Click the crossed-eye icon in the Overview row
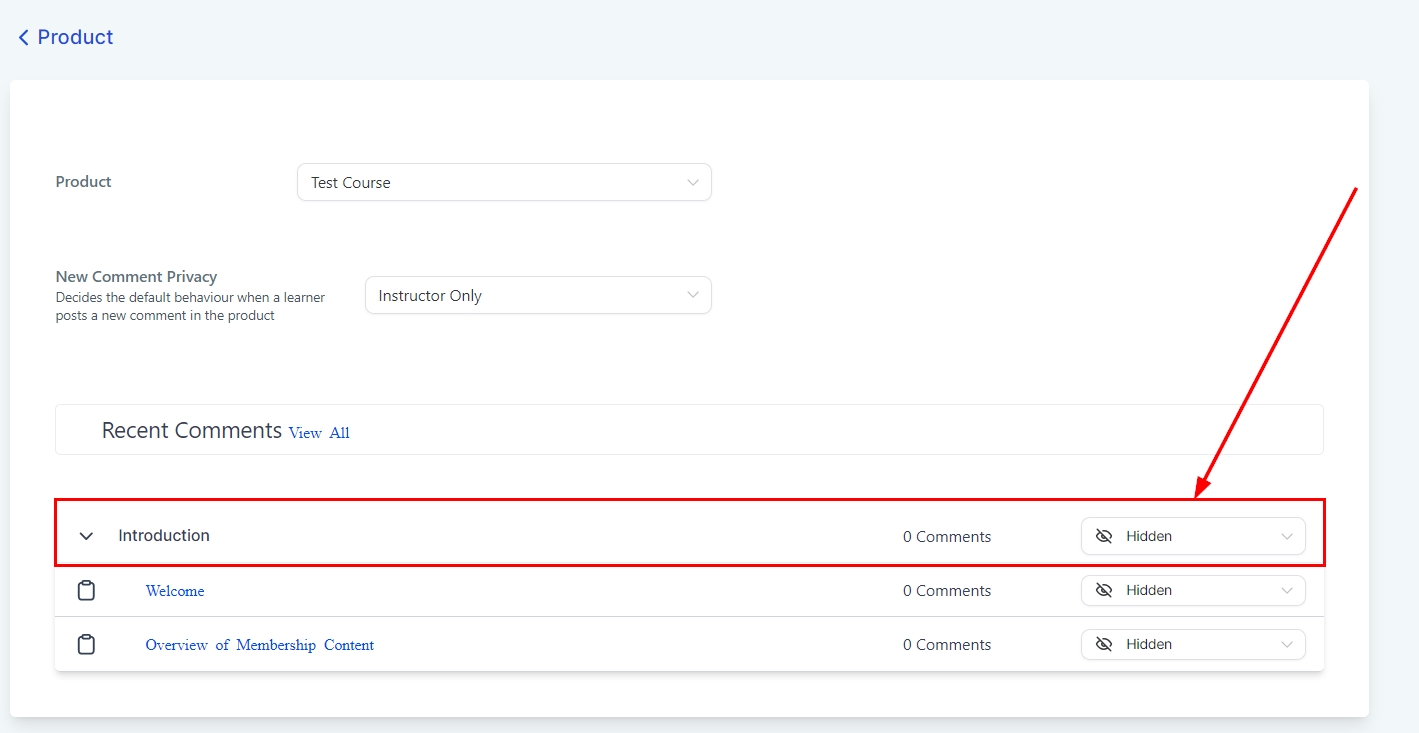The image size is (1419, 733). (x=1104, y=644)
